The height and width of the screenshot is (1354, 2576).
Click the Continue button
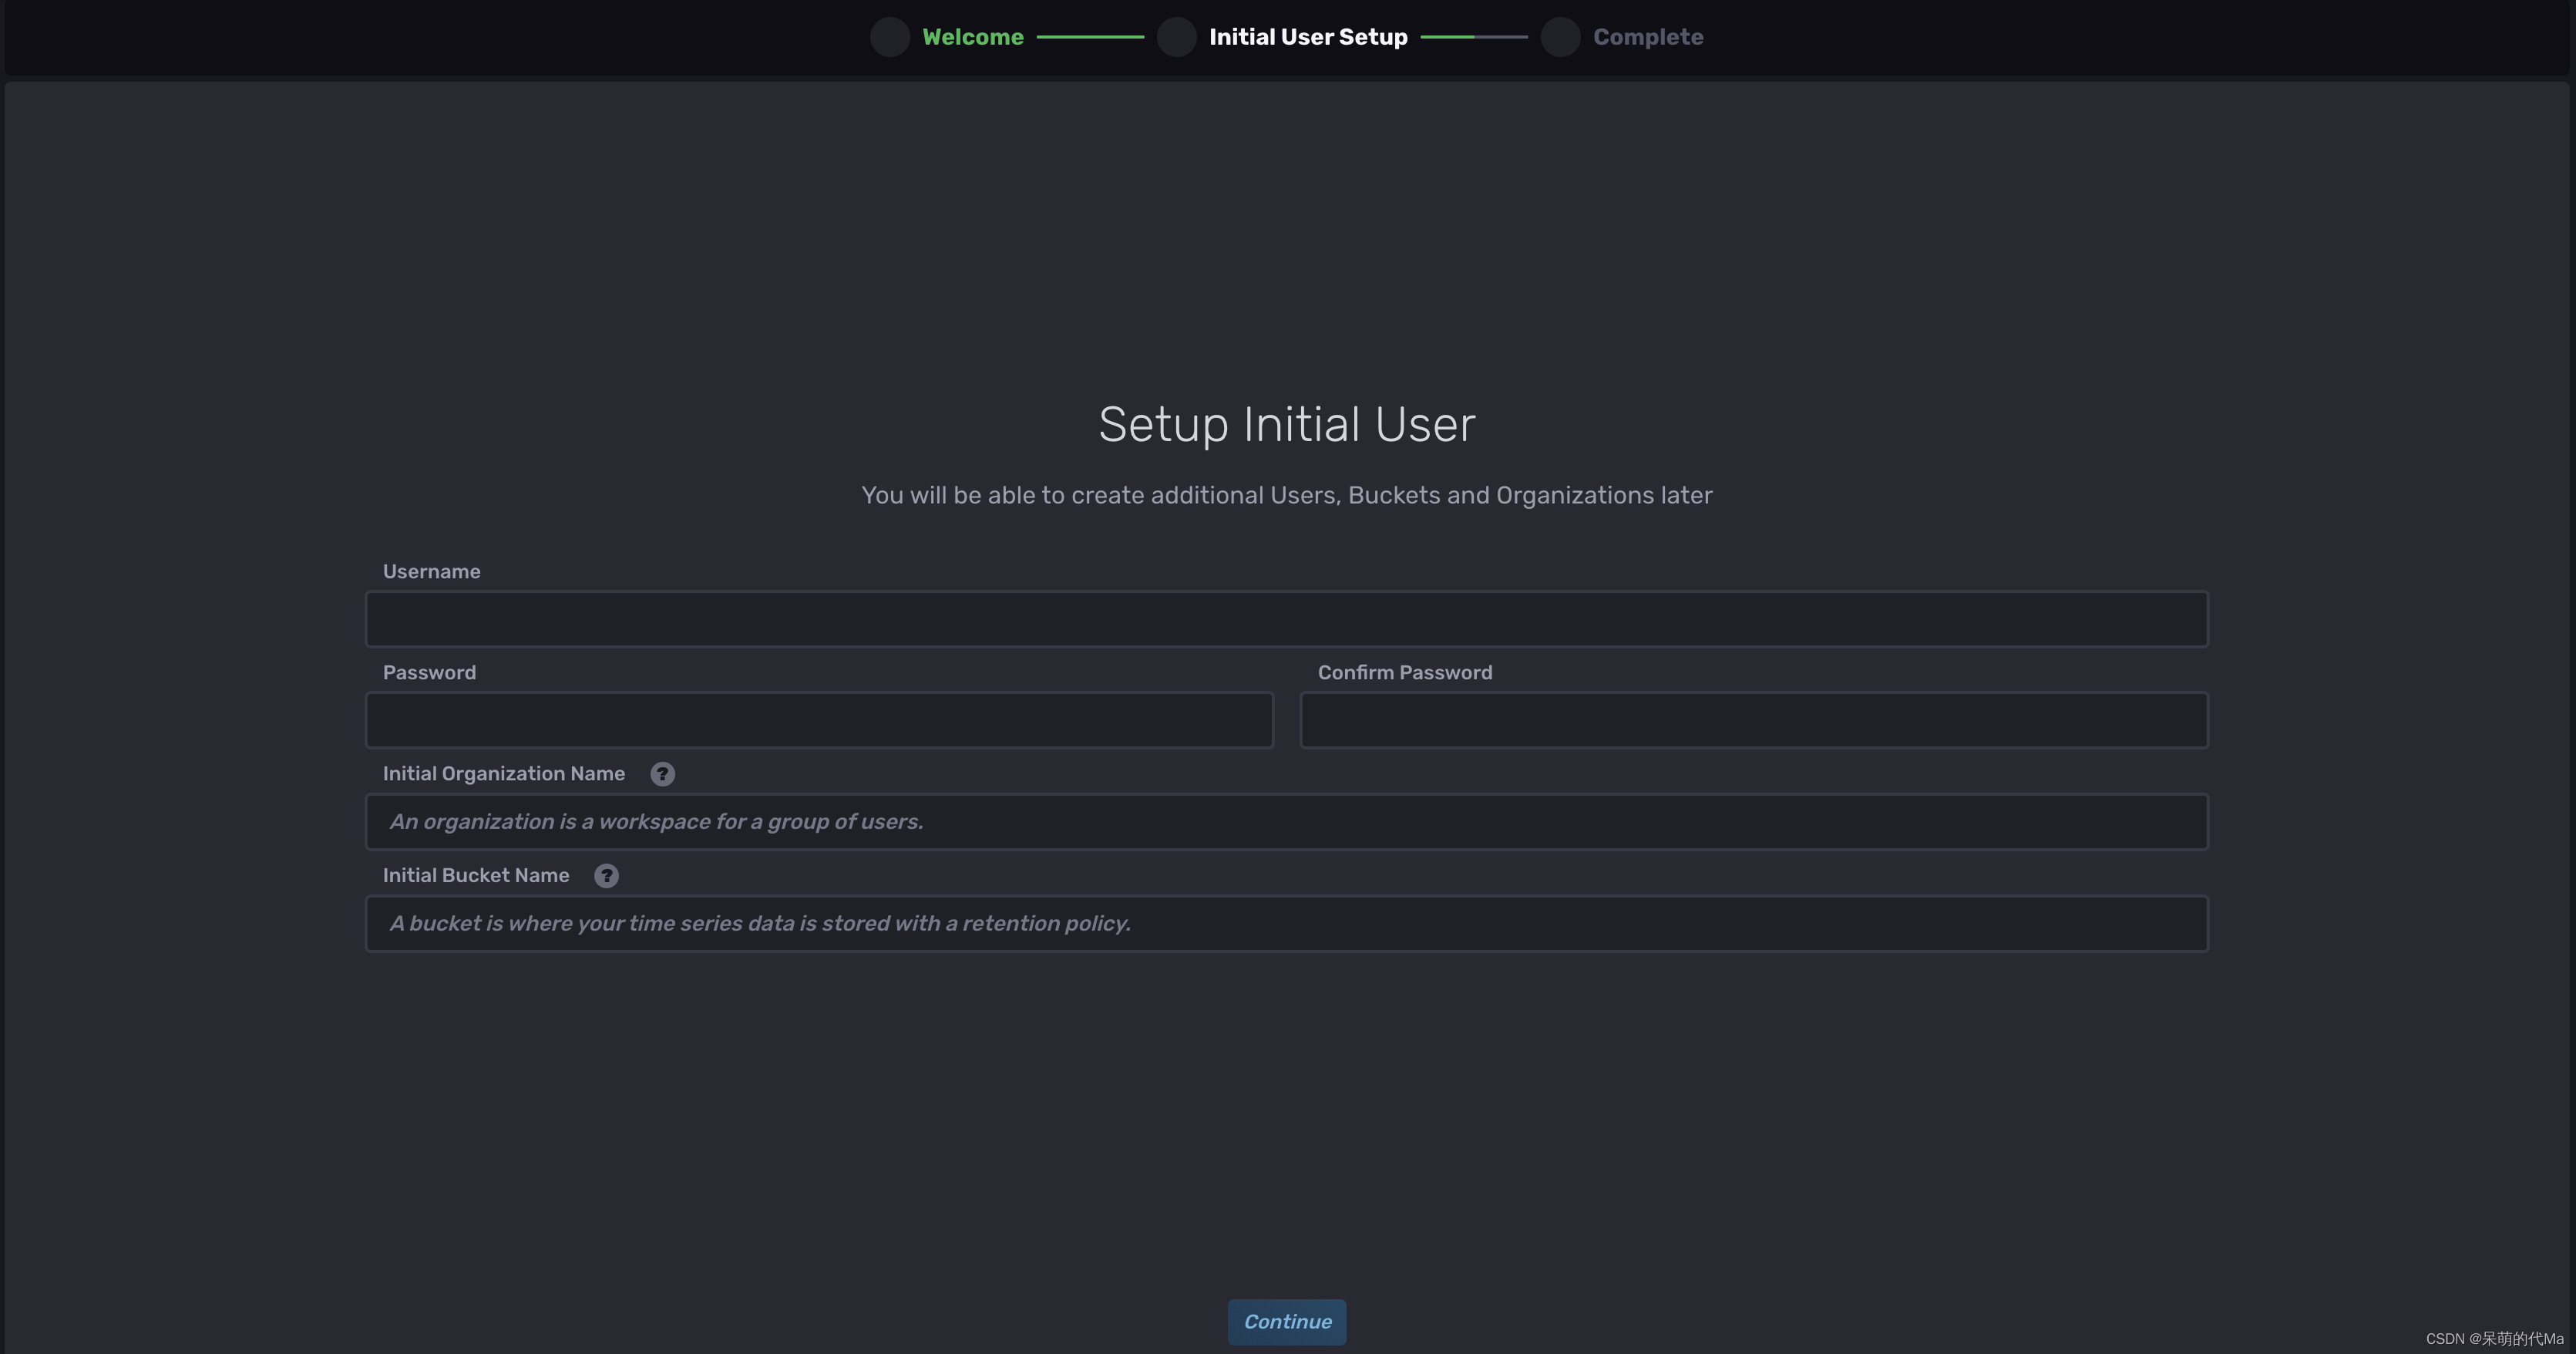pyautogui.click(x=1287, y=1322)
